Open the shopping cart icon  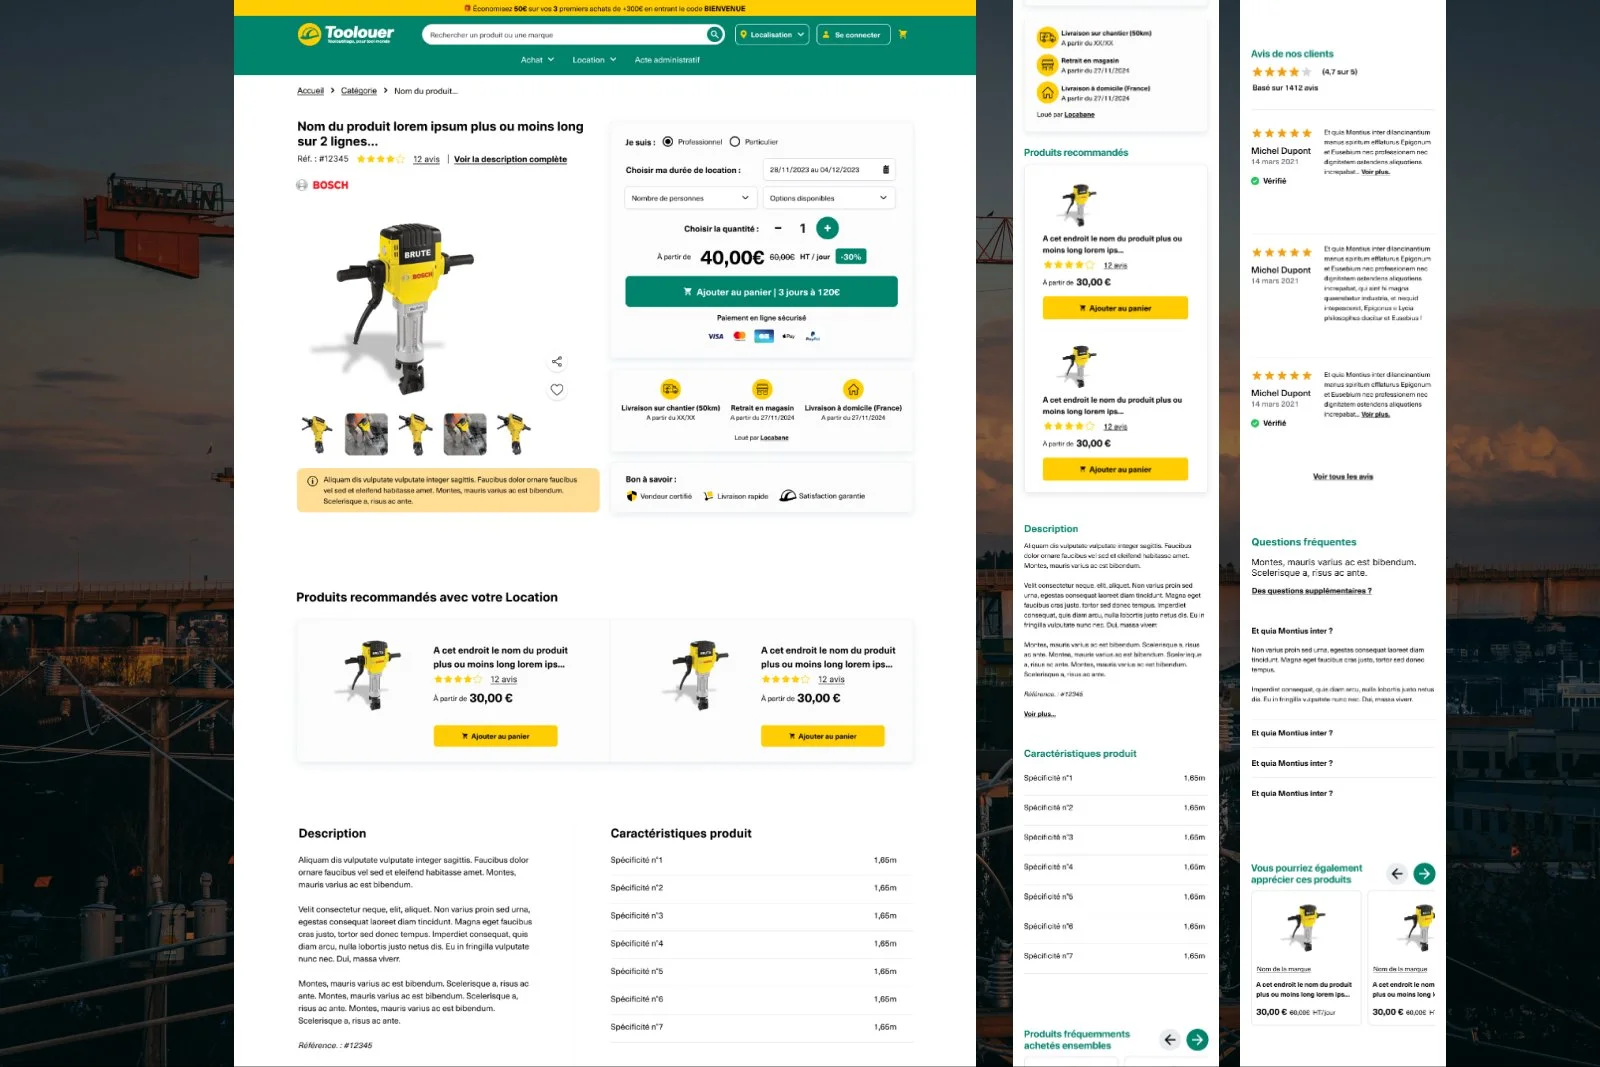902,34
